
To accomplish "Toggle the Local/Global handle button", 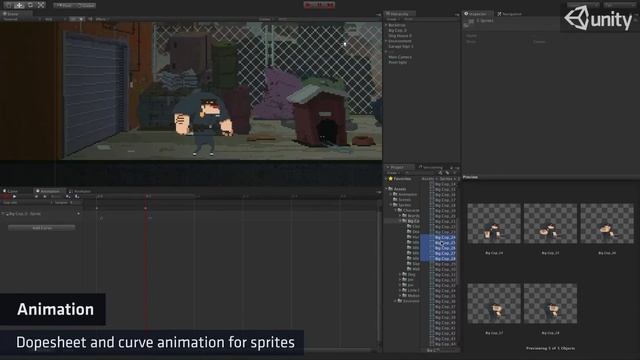I will tap(85, 5).
